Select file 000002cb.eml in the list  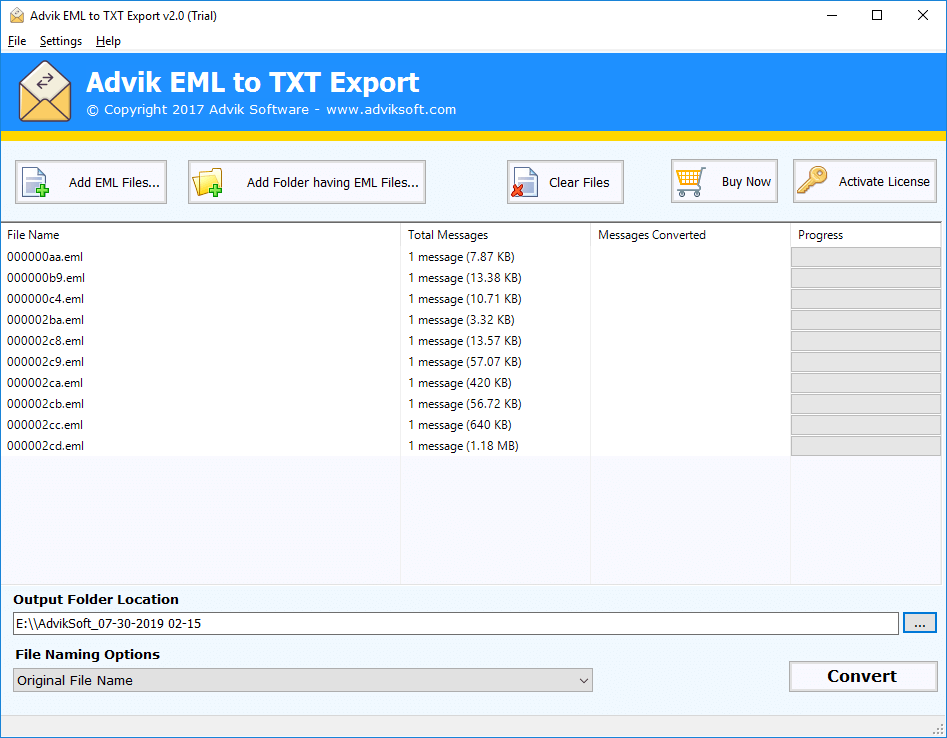45,404
